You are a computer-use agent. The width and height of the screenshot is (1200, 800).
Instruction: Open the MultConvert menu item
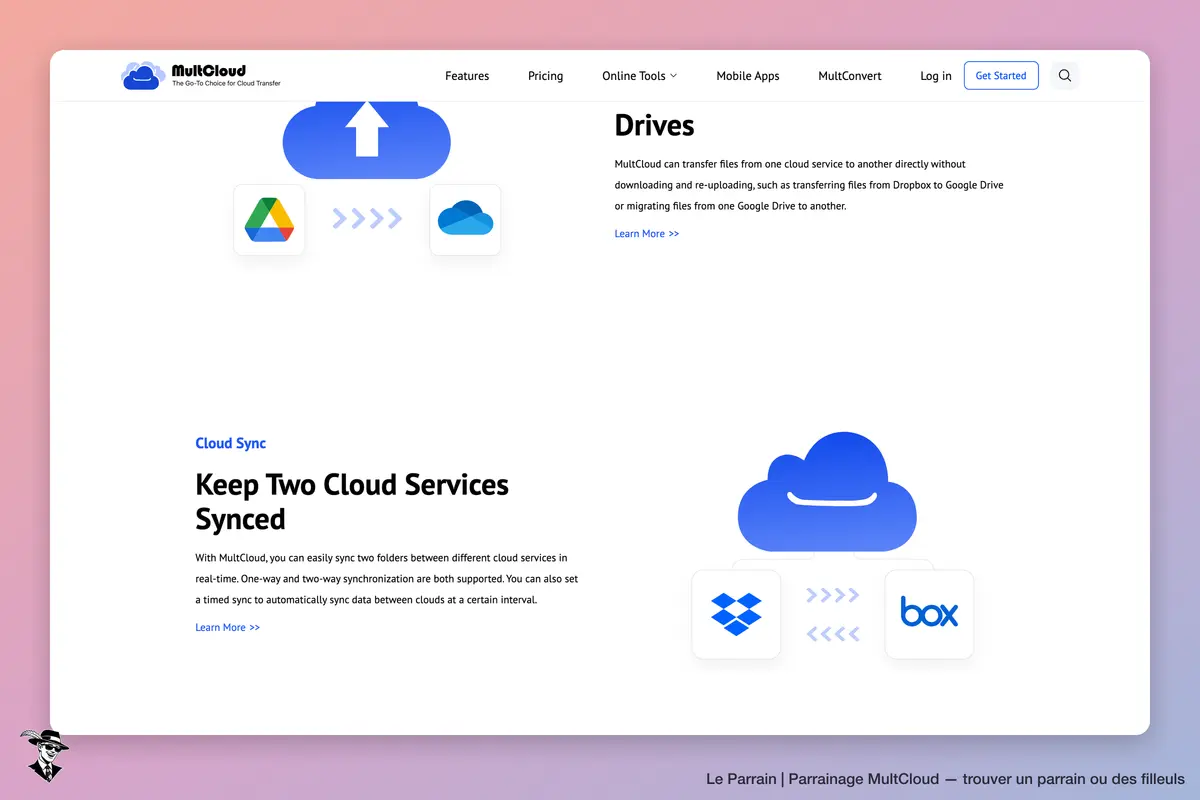(x=850, y=76)
